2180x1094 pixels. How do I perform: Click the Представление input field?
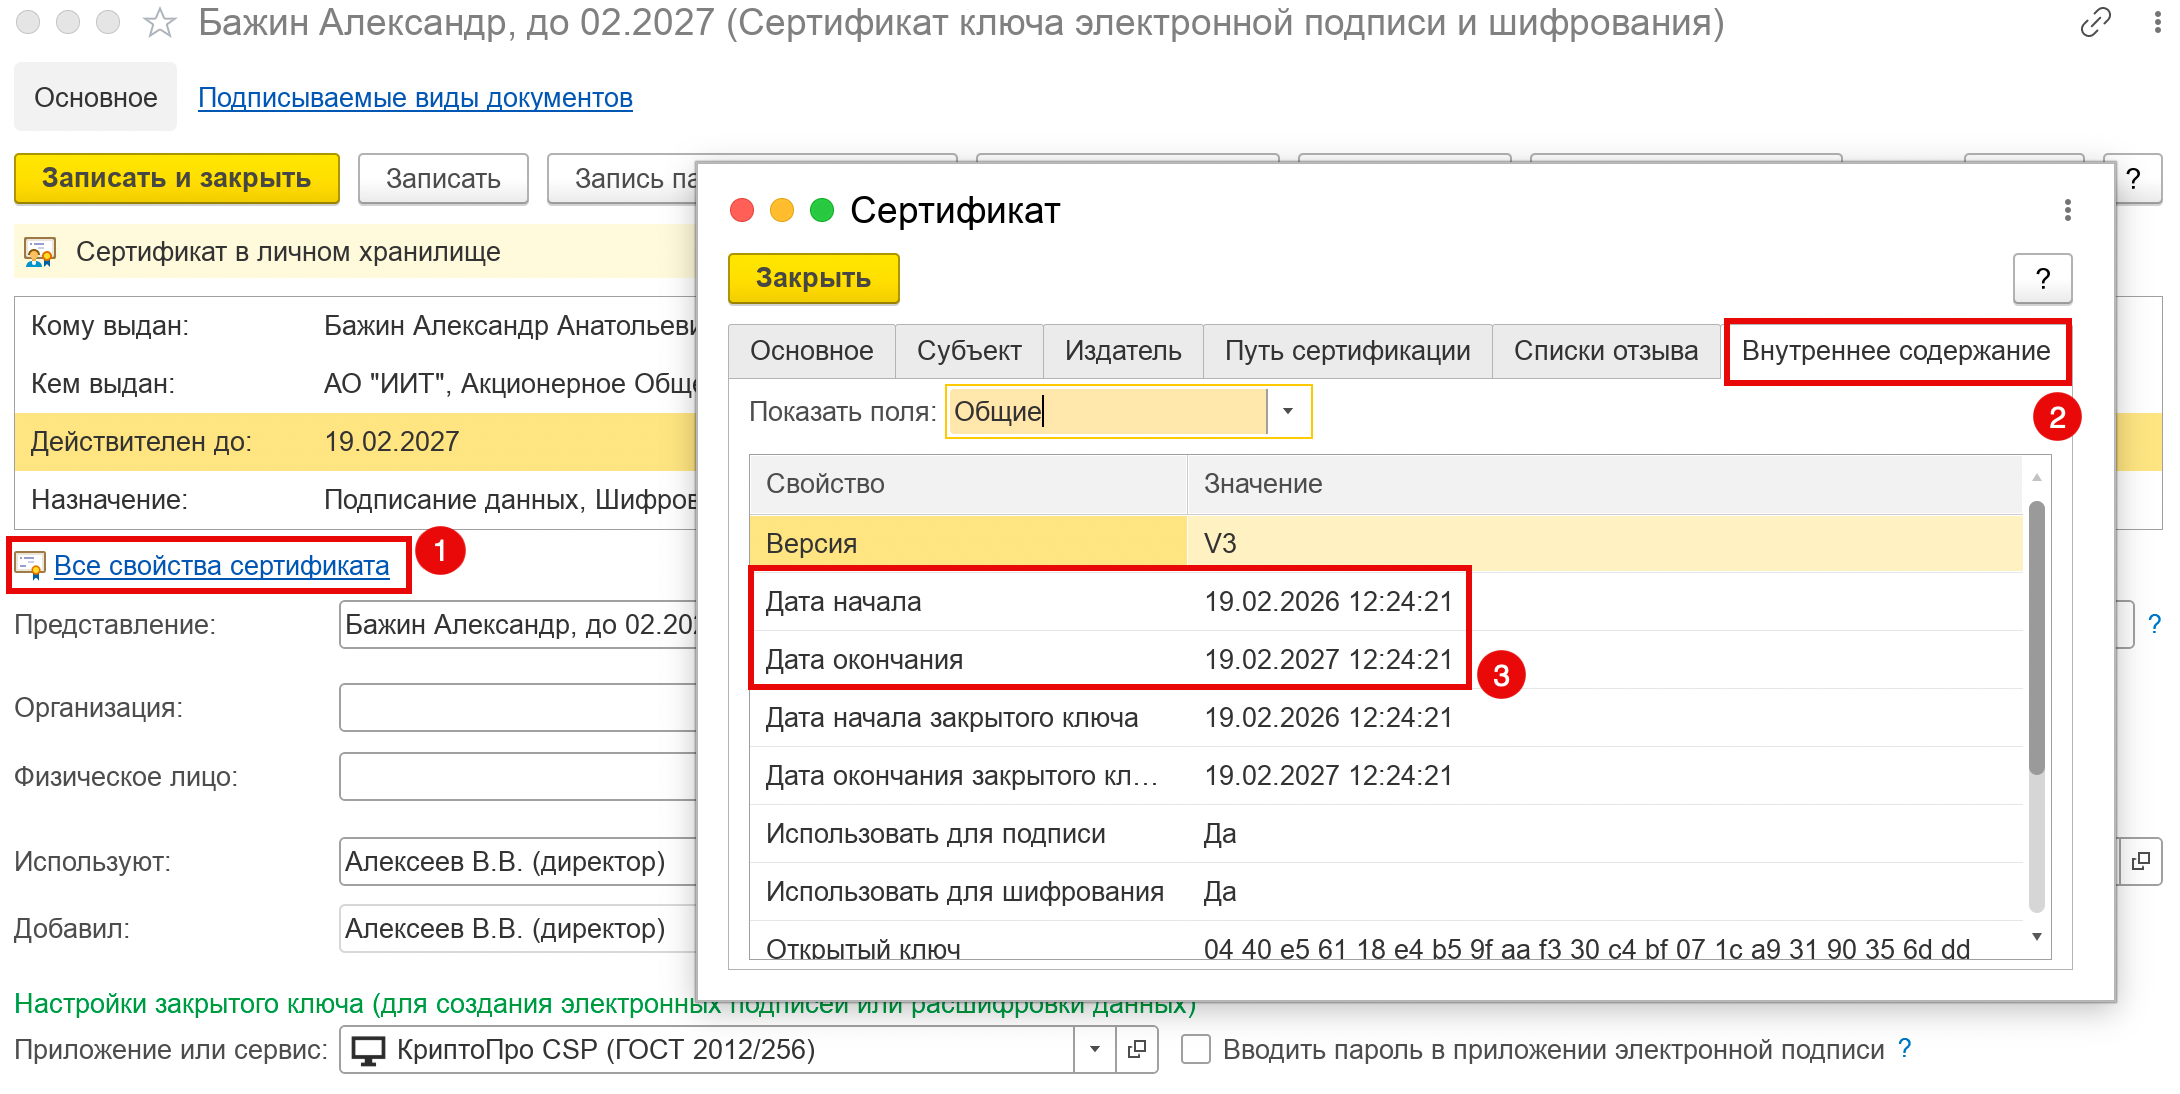point(518,624)
